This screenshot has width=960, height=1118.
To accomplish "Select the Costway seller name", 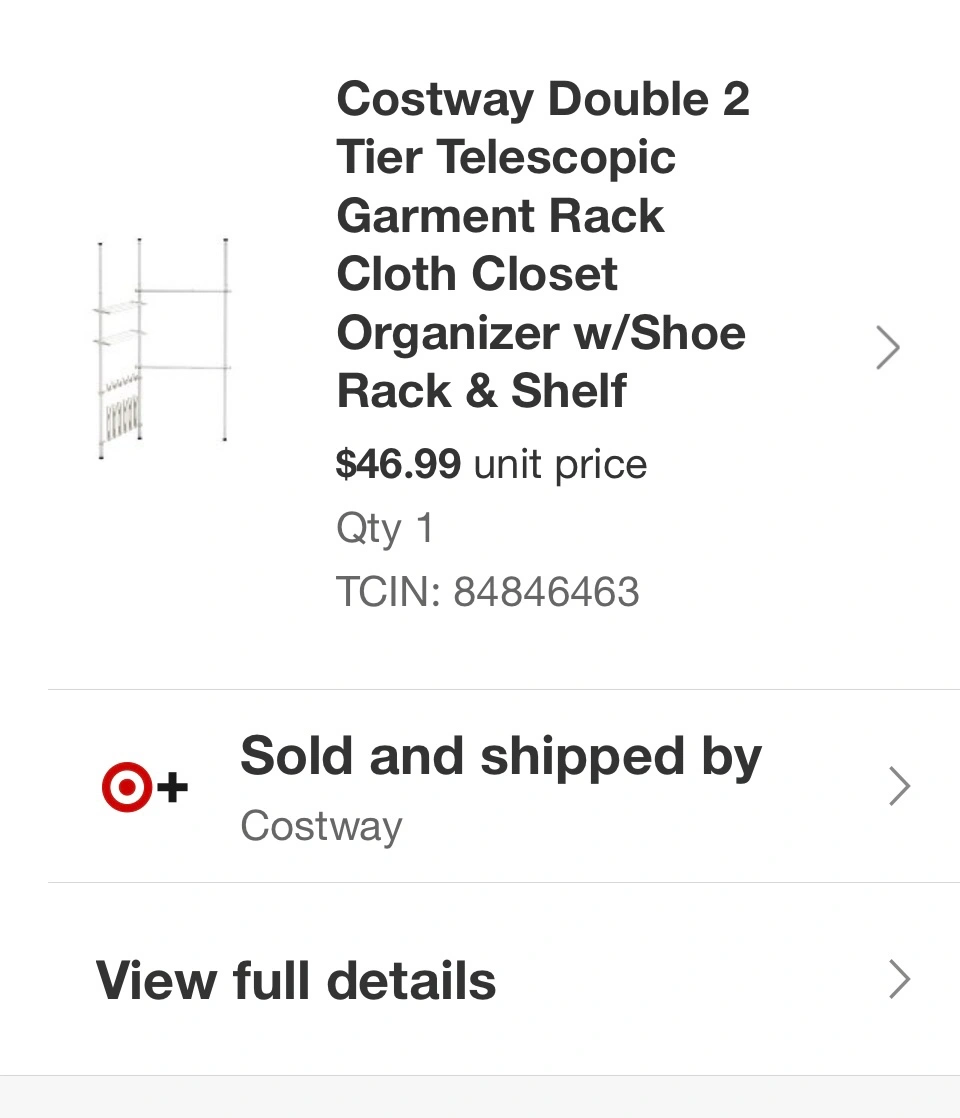I will pyautogui.click(x=321, y=826).
